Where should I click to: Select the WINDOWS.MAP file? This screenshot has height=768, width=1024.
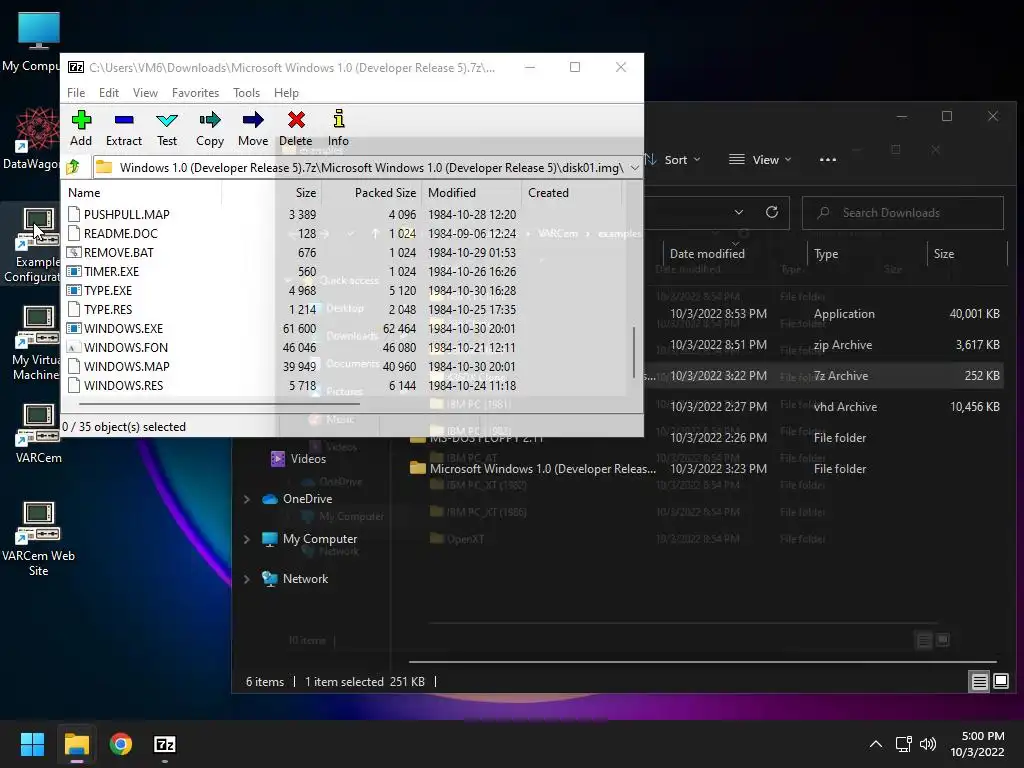[126, 366]
